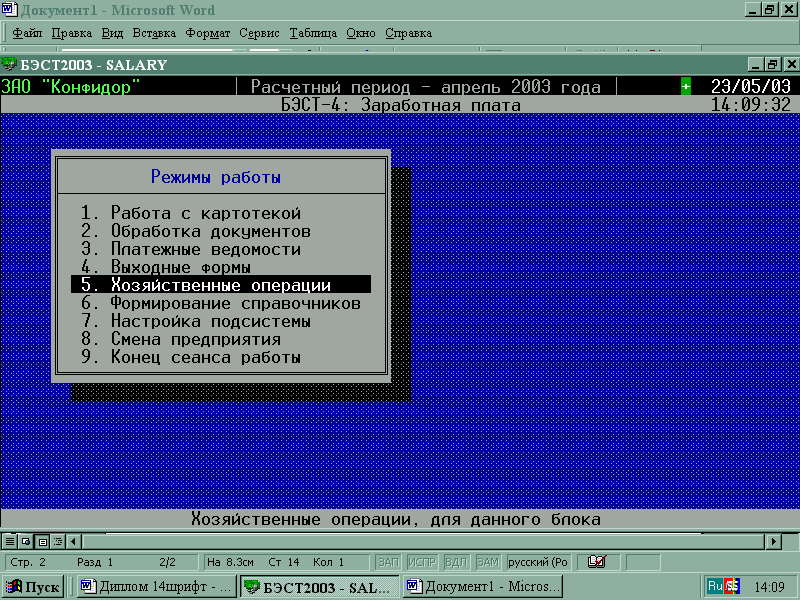Click 'Расчетный период - апрель 2003 года' header
Screen dimensions: 800x600
[x=426, y=87]
